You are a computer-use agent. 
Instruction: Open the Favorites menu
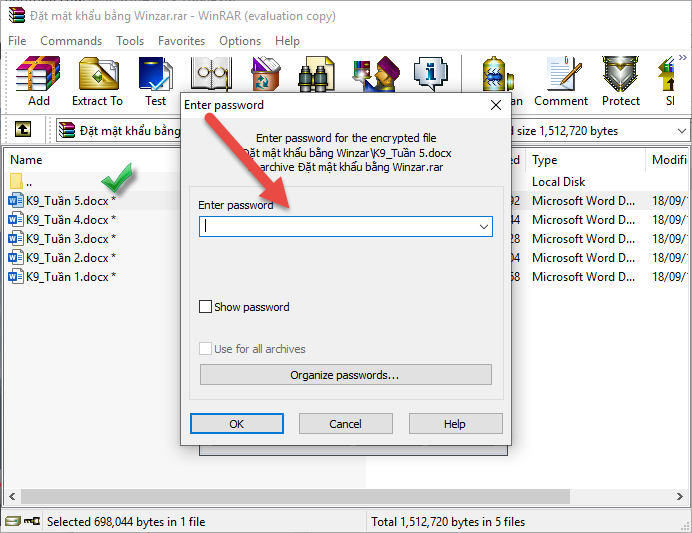(x=181, y=41)
